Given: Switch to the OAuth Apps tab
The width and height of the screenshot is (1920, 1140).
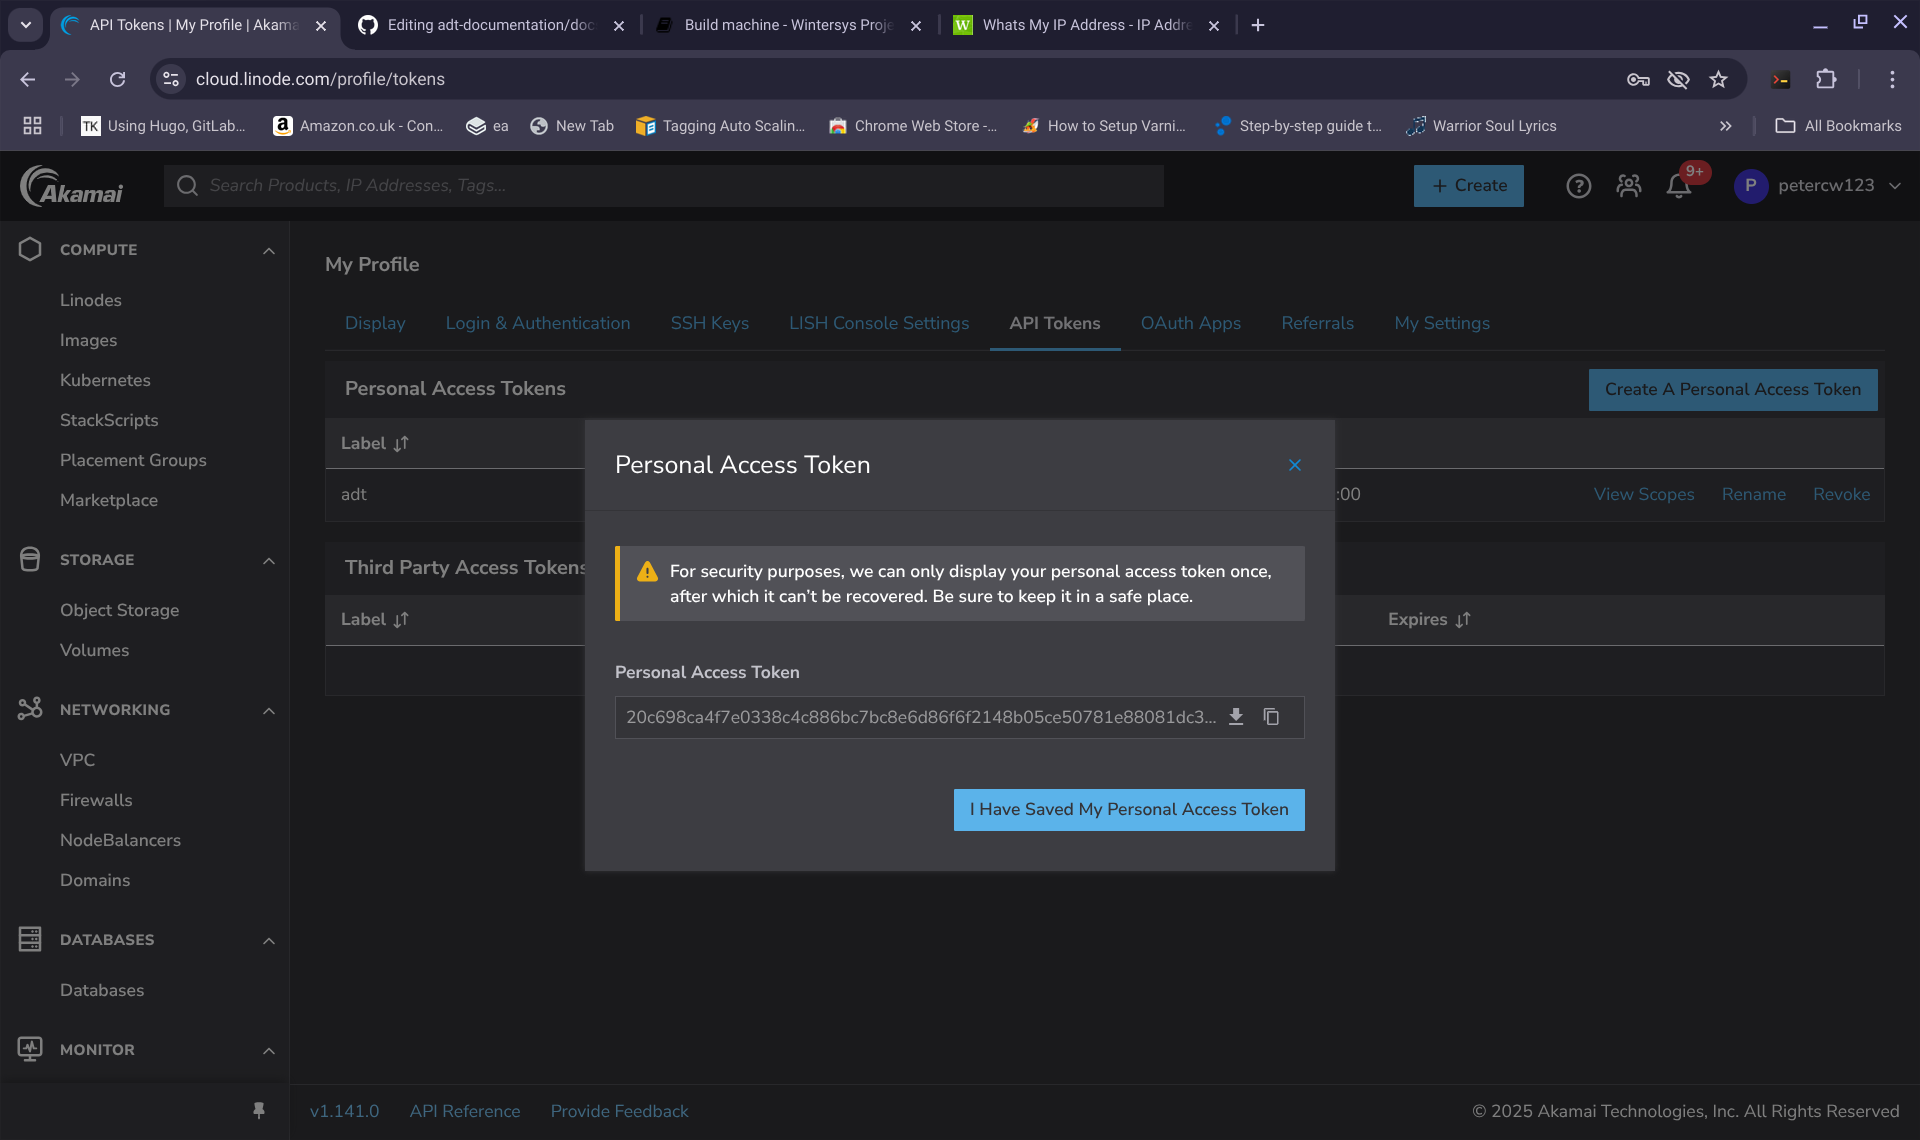Looking at the screenshot, I should coord(1190,323).
